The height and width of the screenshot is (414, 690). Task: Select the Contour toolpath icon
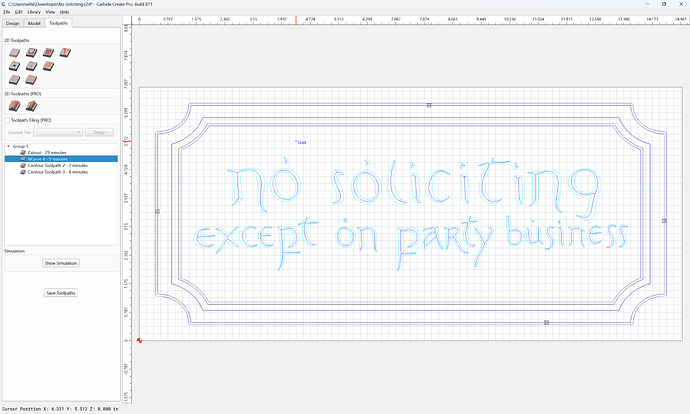click(x=15, y=53)
